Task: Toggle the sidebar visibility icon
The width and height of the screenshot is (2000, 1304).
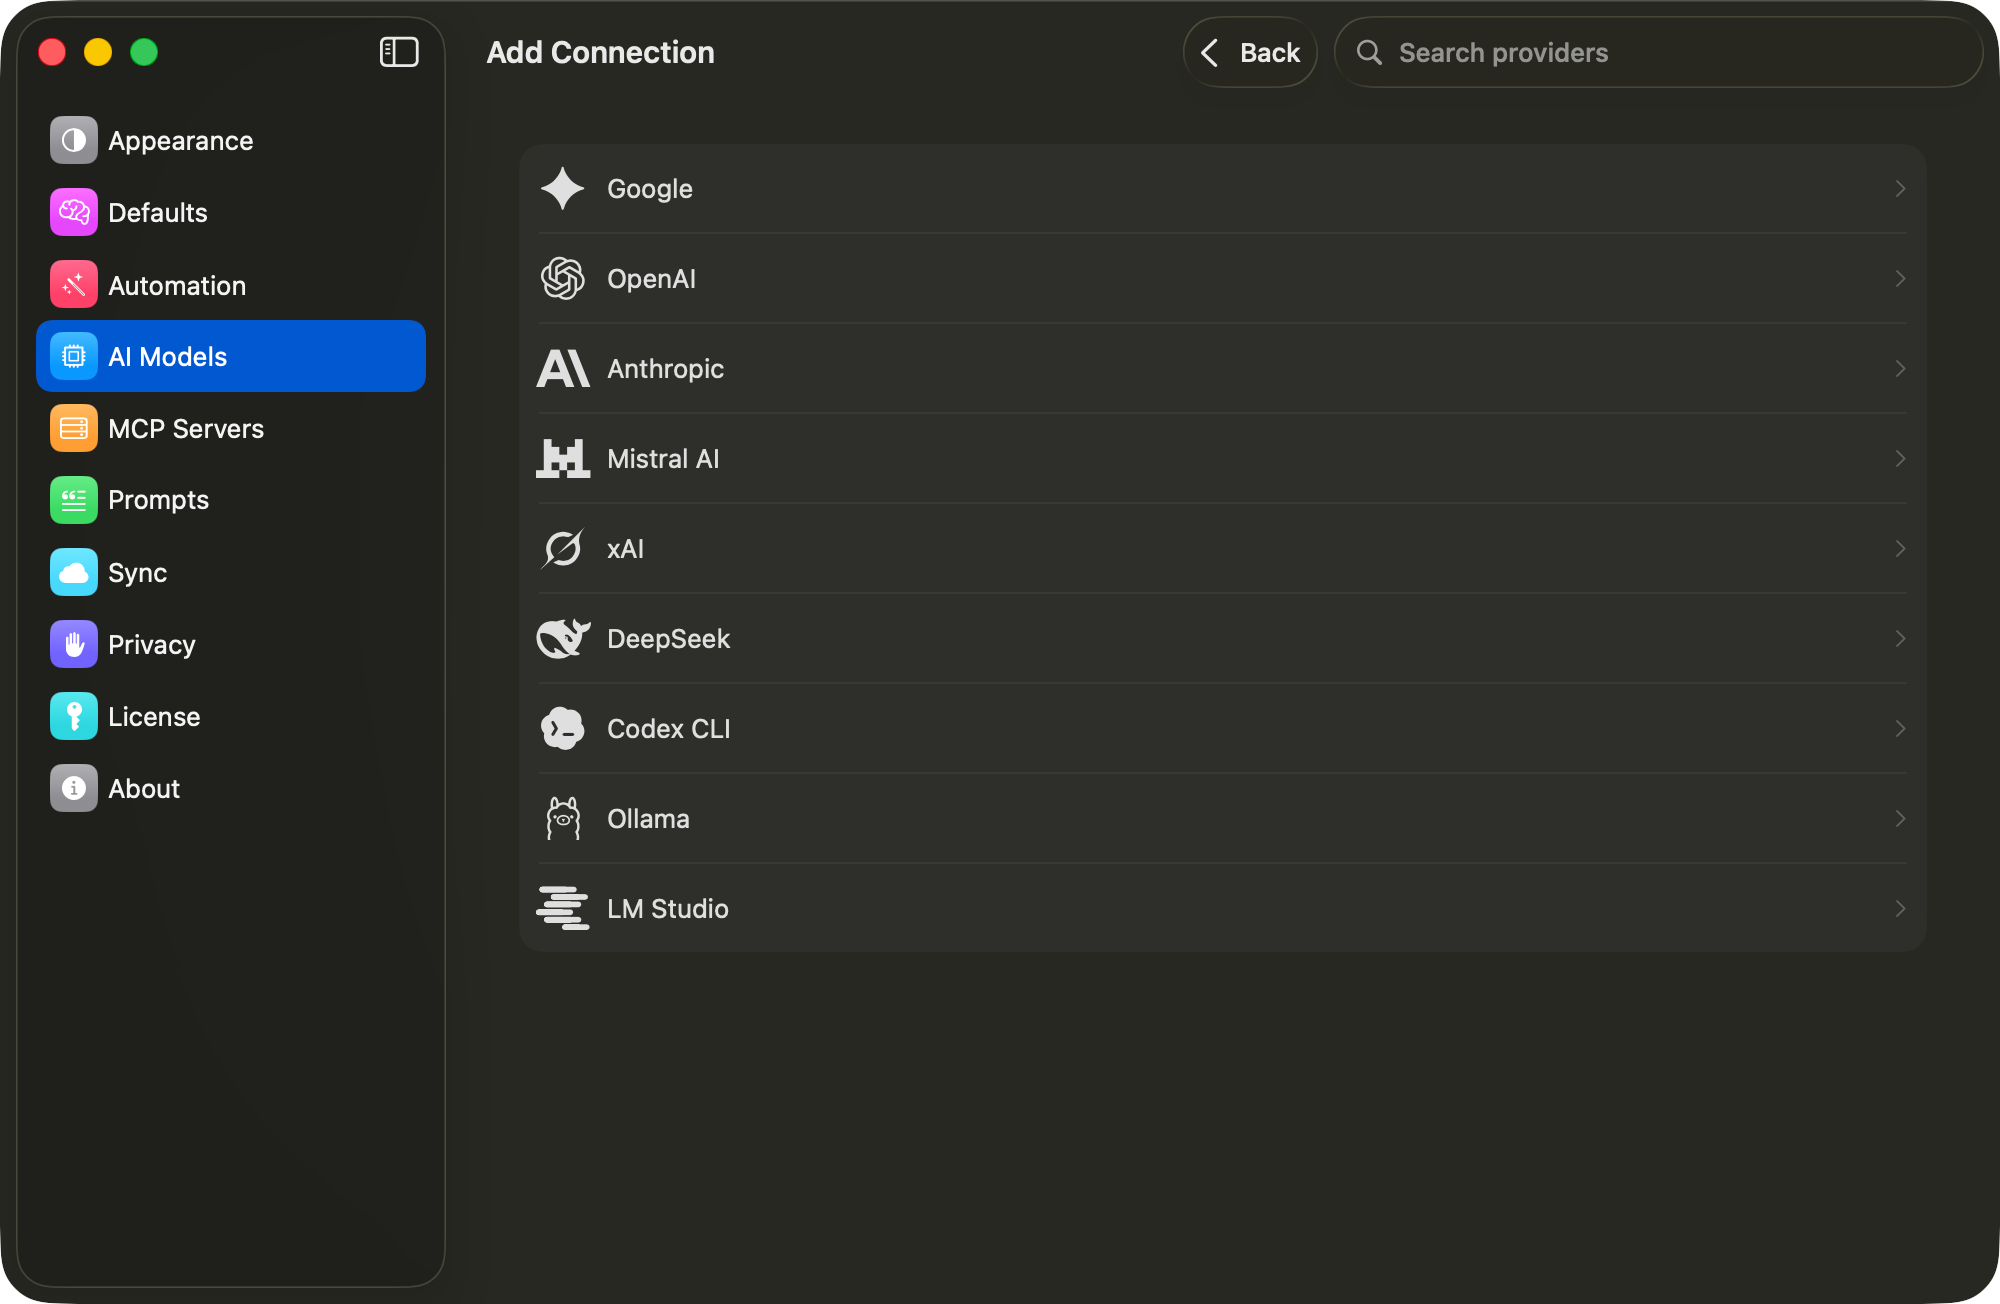Action: [398, 52]
